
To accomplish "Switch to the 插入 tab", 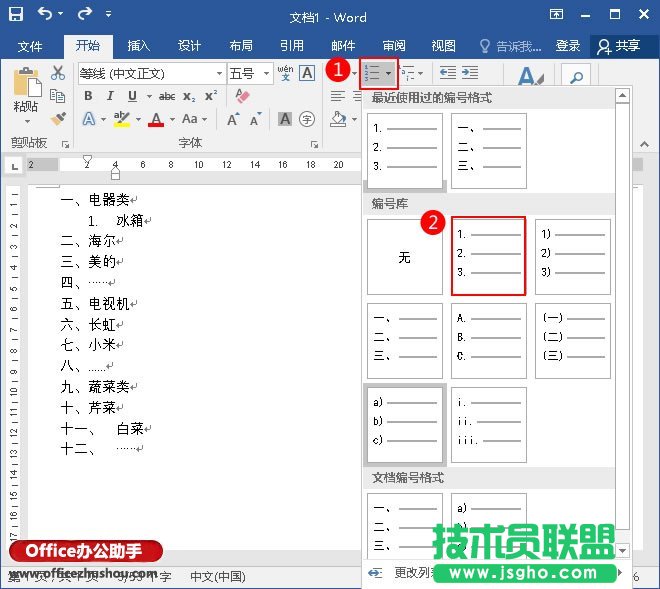I will (138, 45).
